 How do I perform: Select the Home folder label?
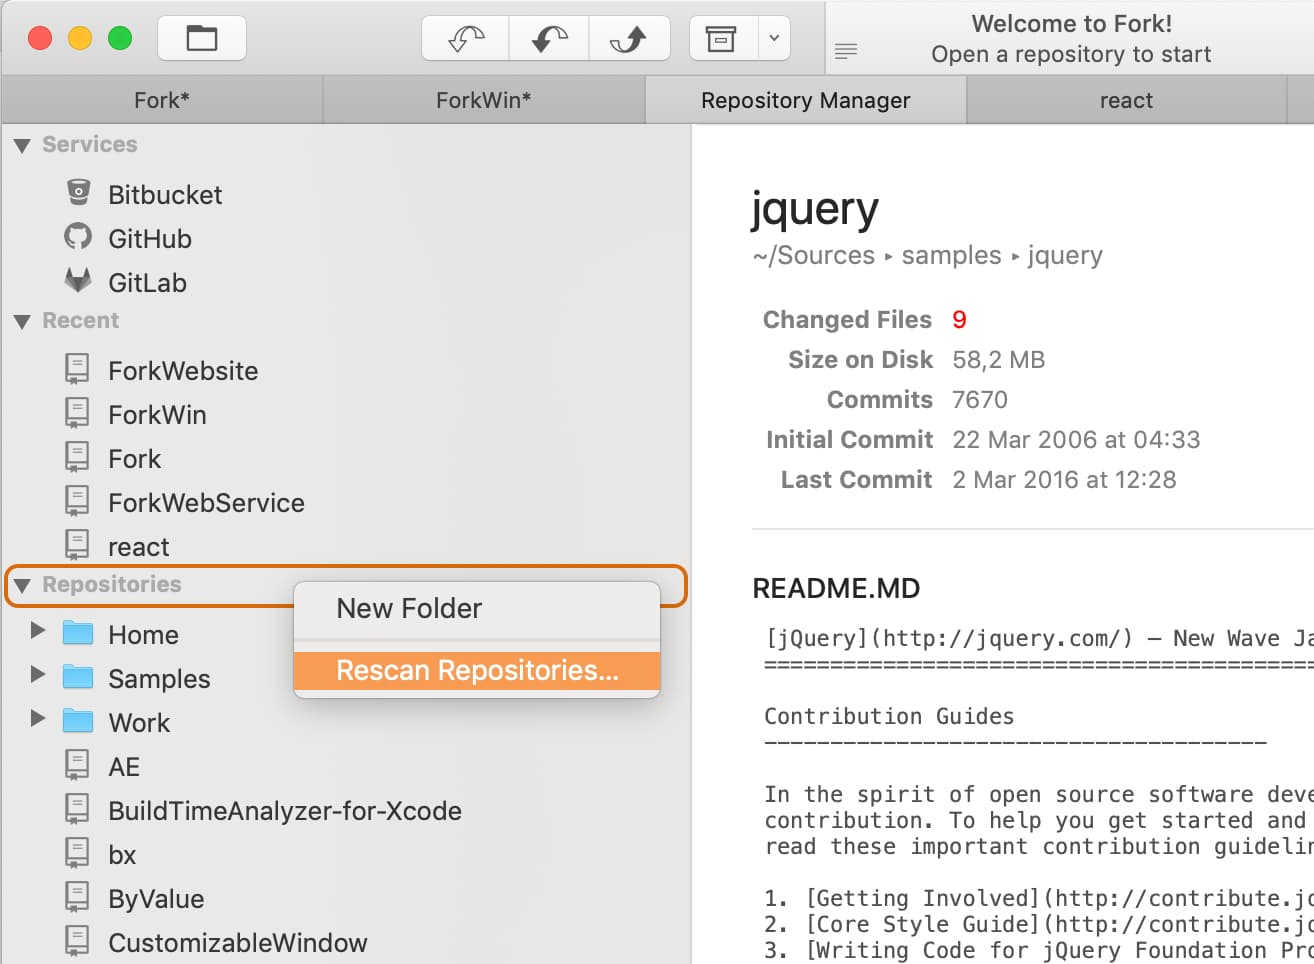(143, 635)
